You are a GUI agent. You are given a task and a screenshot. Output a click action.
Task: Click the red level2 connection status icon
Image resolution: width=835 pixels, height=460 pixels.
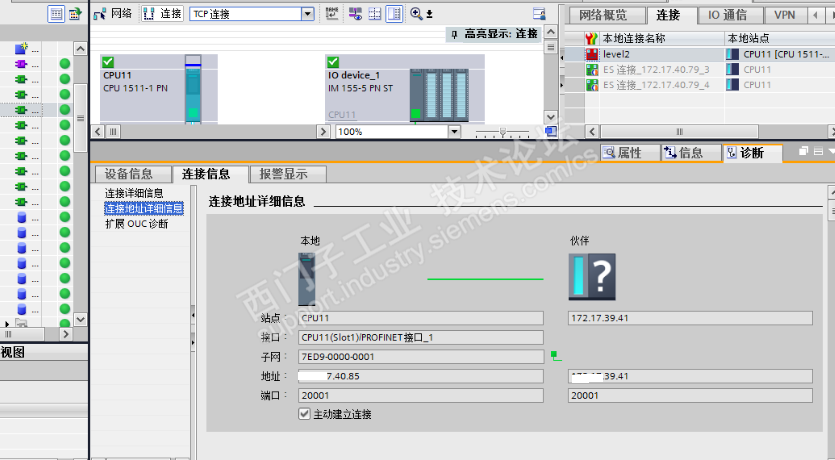click(592, 54)
